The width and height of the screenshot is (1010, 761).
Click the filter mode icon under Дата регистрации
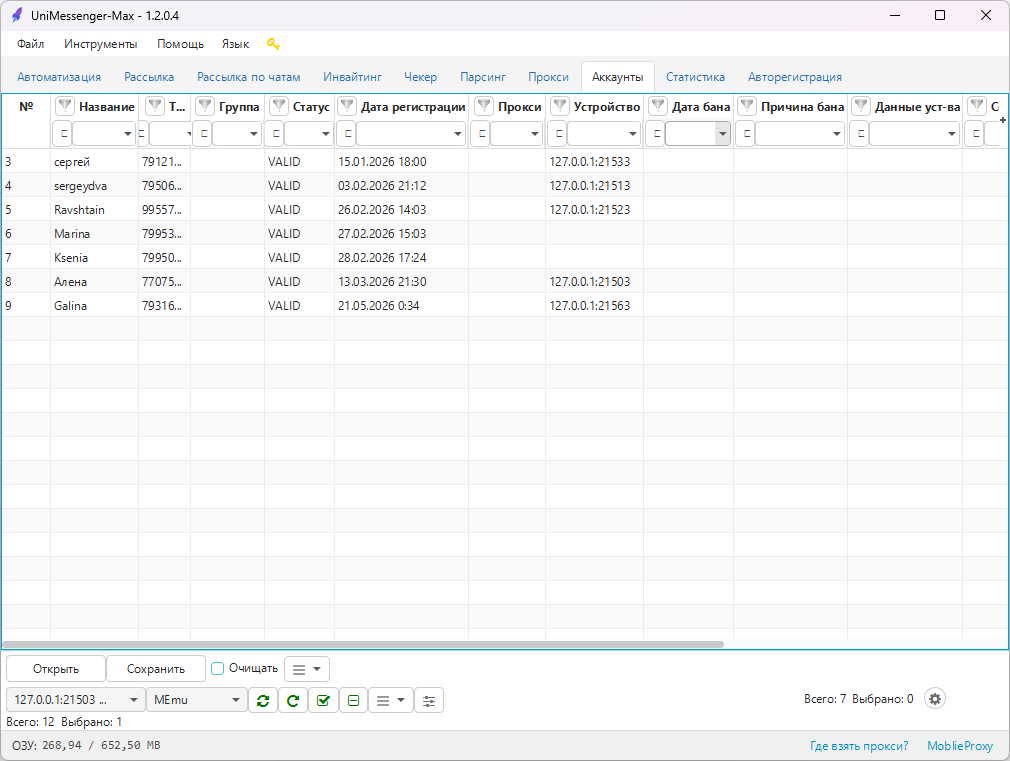pos(347,134)
